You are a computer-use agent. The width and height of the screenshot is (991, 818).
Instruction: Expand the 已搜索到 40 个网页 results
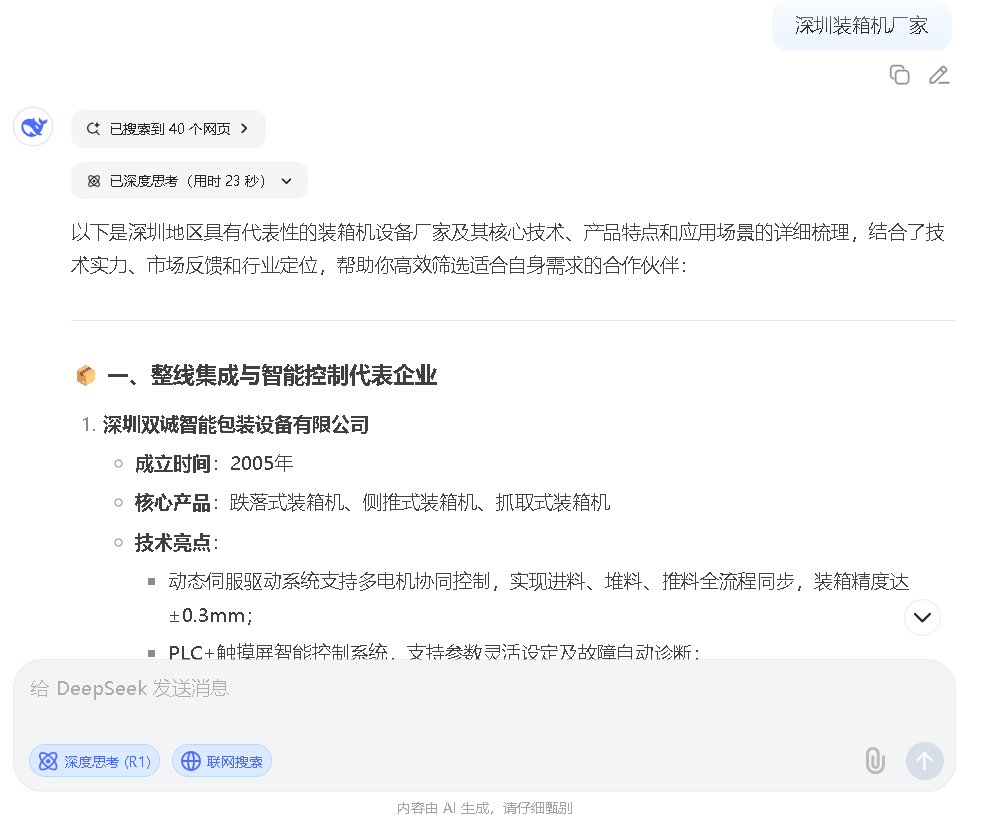pos(168,129)
